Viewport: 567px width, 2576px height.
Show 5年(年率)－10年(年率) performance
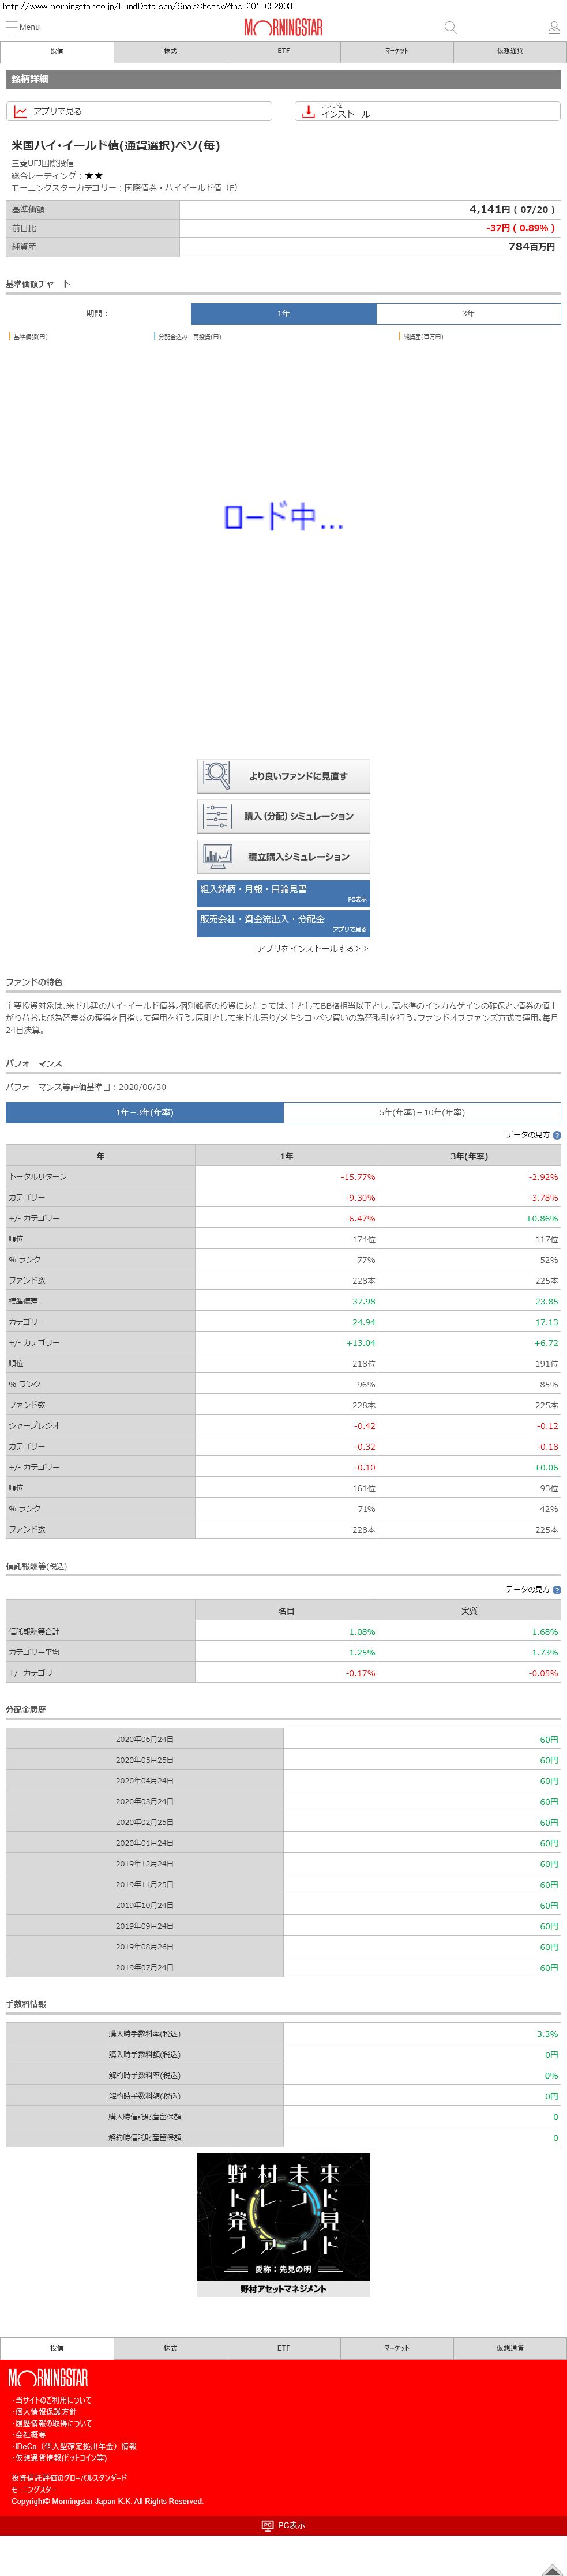[421, 1112]
